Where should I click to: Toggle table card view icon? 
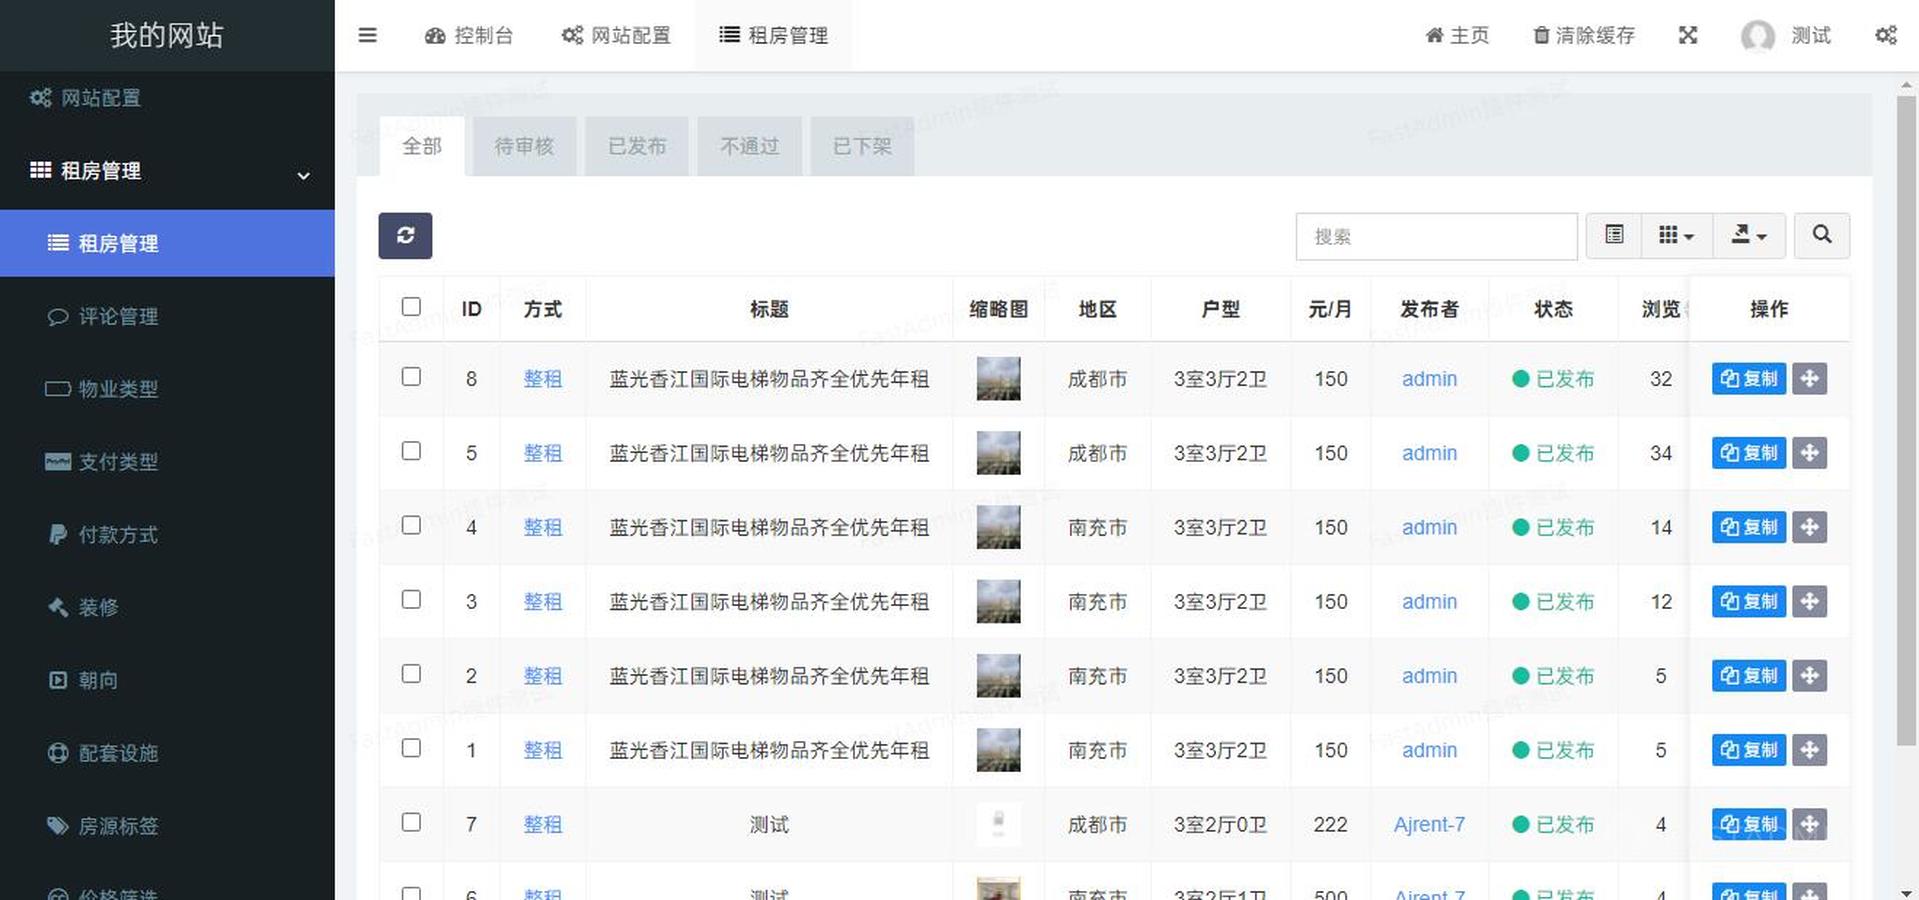tap(1614, 235)
